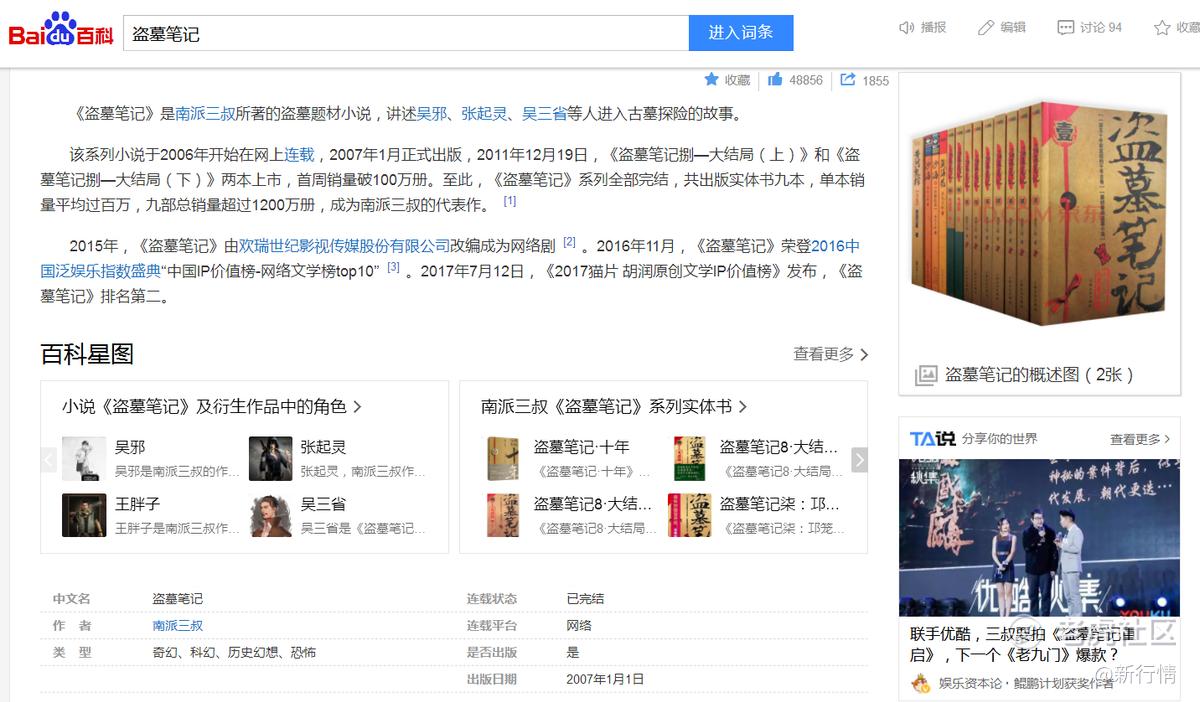The image size is (1200, 702).
Task: Click 张起灵 character avatar
Action: (270, 458)
